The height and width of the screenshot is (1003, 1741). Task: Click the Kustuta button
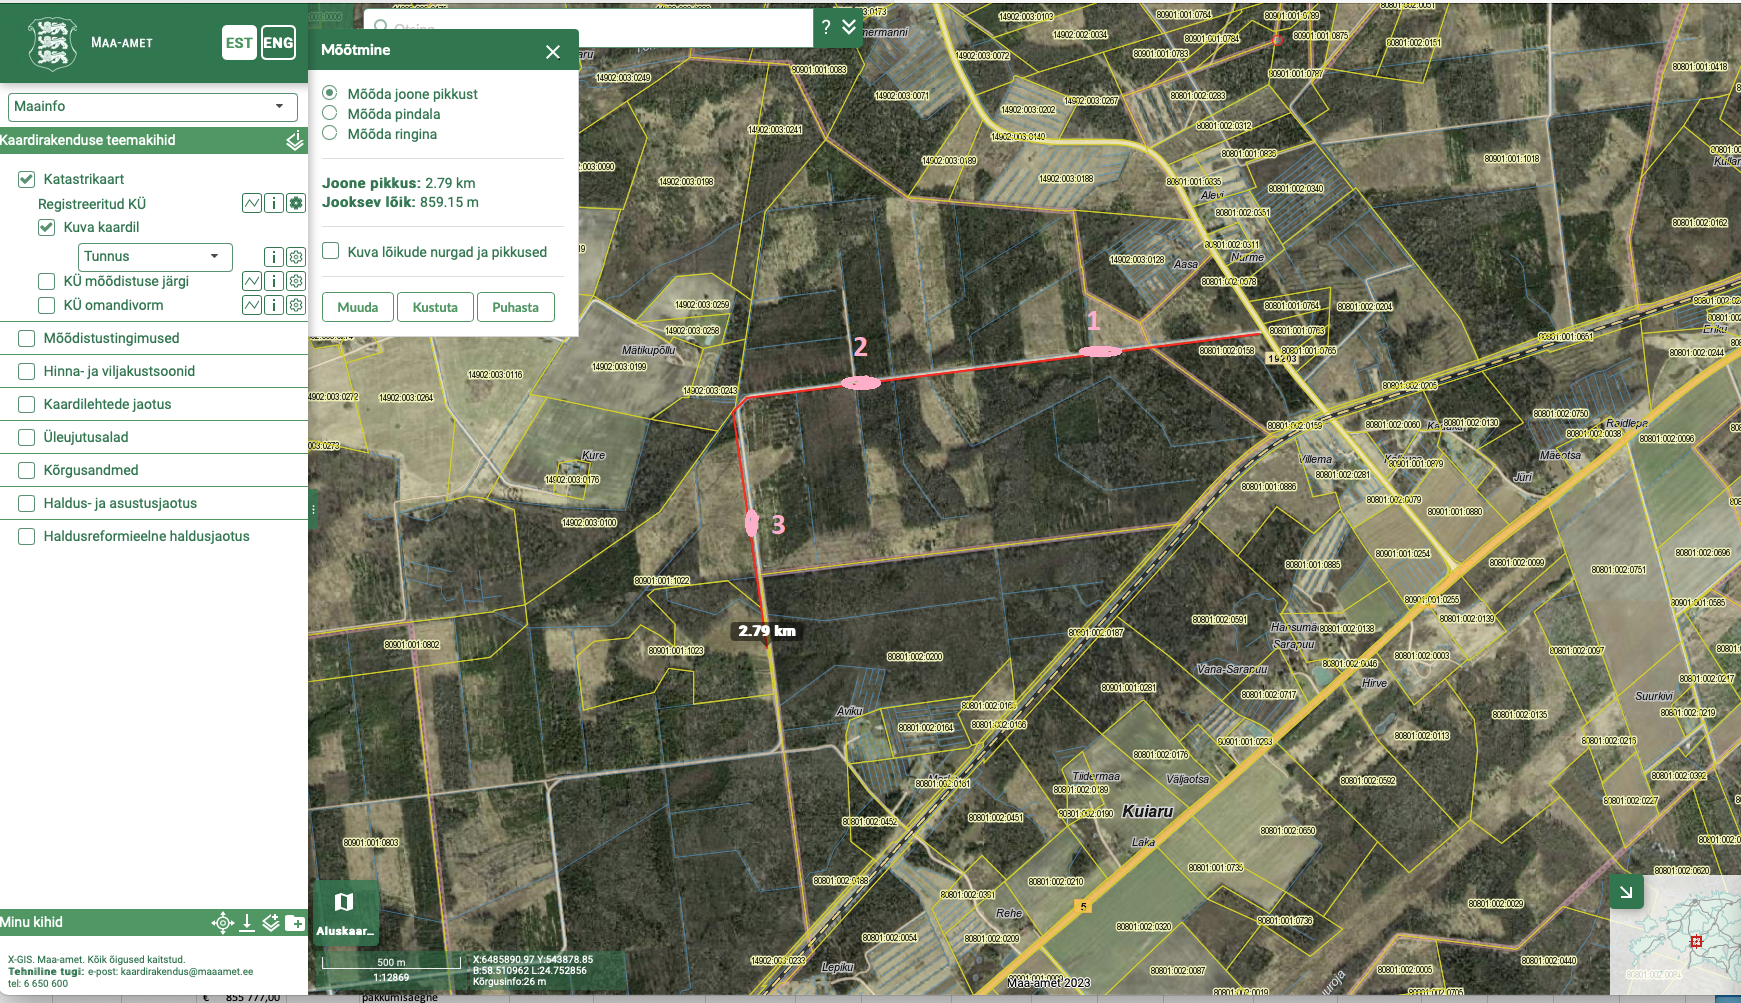click(435, 308)
